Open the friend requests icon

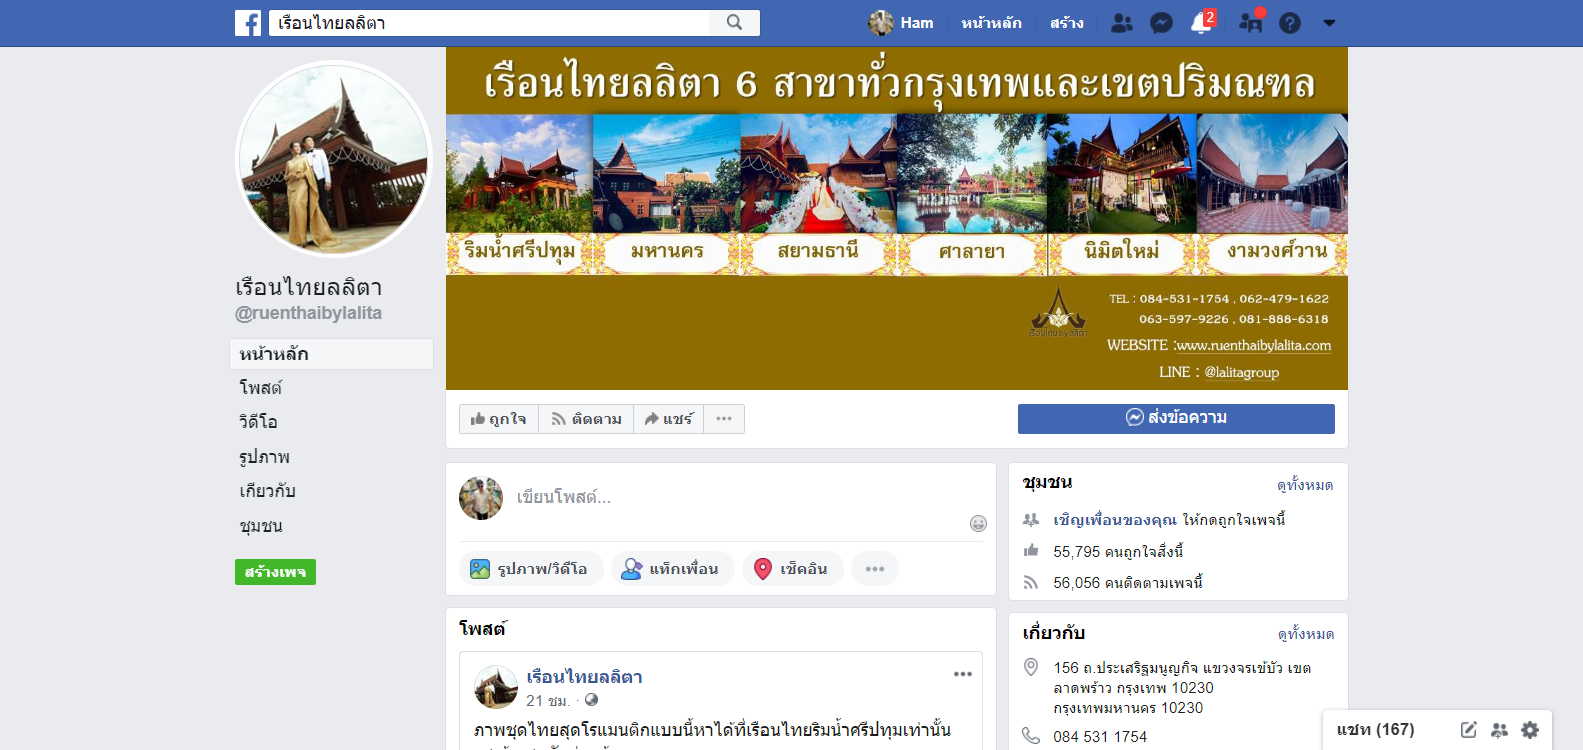click(x=1122, y=23)
